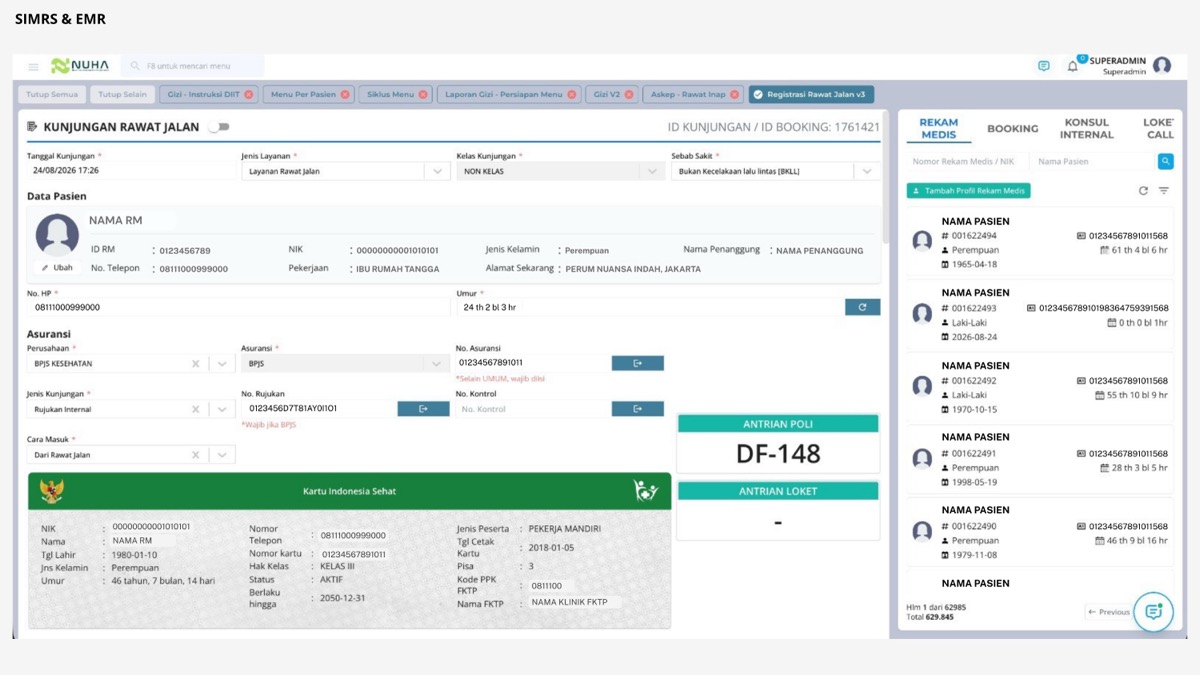Screen dimensions: 1200x675
Task: Open the messages icon in top bar
Action: coord(1044,66)
